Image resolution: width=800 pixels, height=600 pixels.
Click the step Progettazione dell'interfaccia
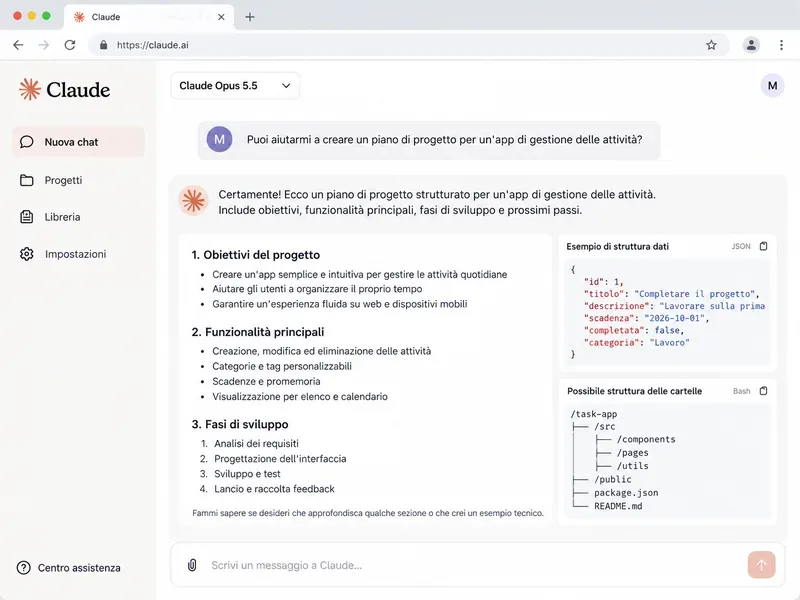(280, 459)
